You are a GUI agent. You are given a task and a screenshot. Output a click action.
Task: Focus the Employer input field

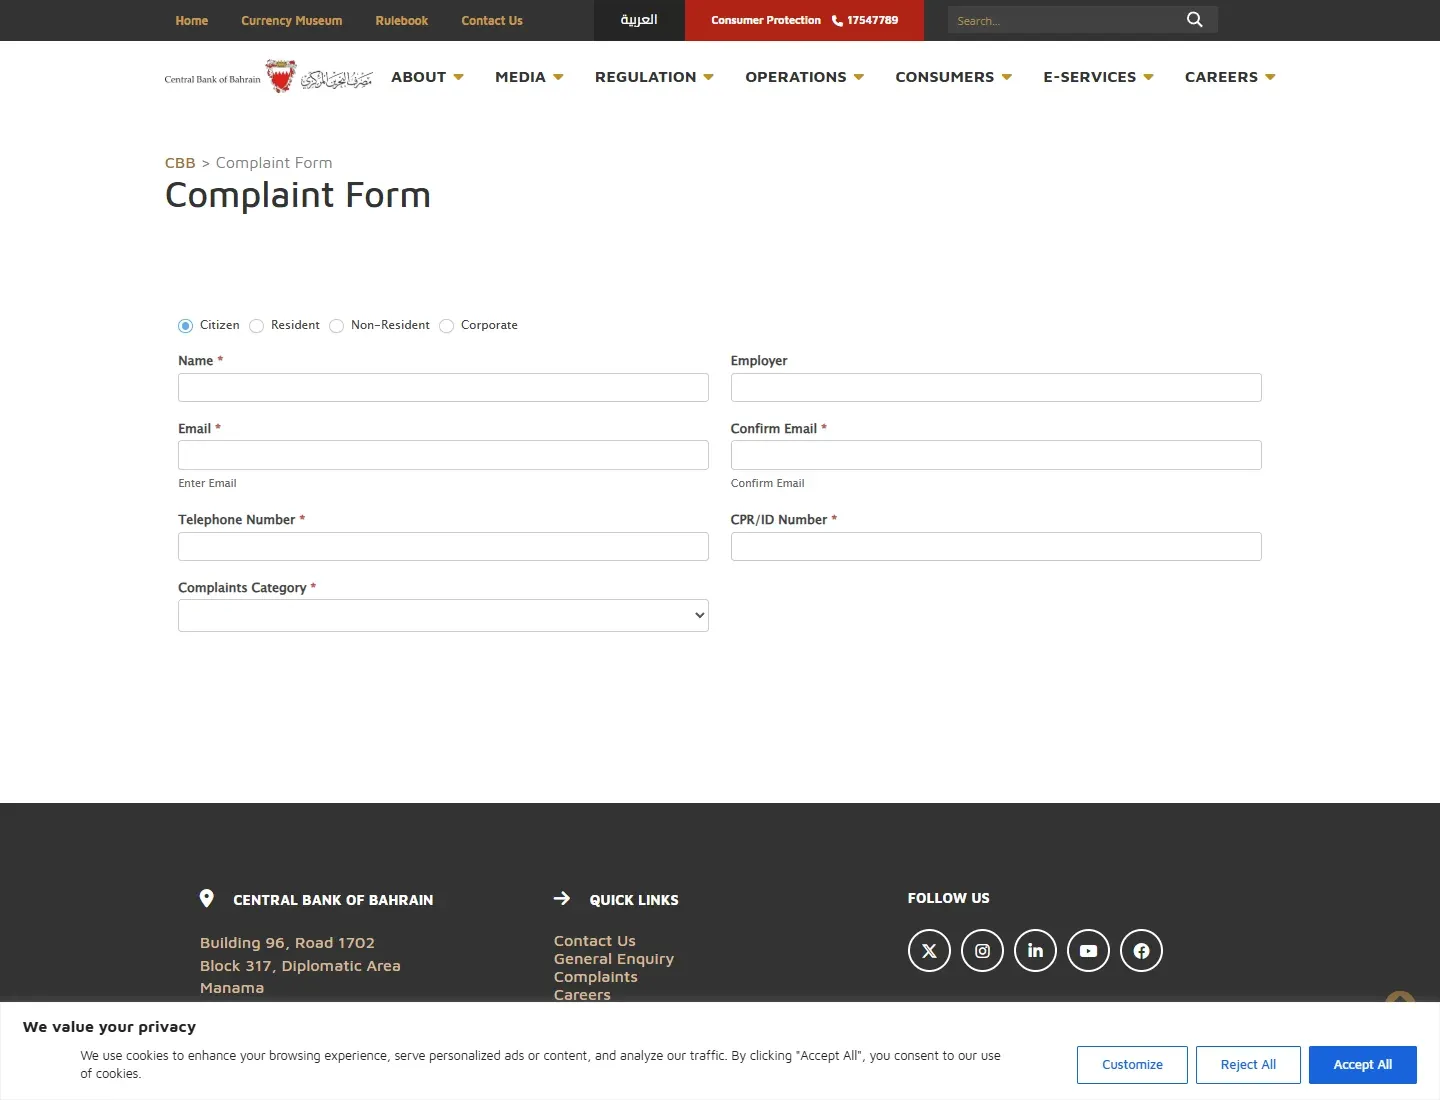click(996, 387)
